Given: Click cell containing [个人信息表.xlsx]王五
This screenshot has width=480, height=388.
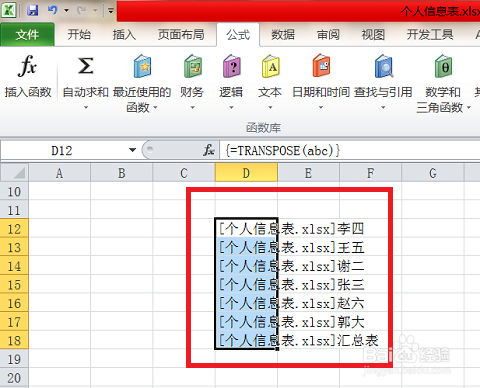Looking at the screenshot, I should tap(246, 247).
